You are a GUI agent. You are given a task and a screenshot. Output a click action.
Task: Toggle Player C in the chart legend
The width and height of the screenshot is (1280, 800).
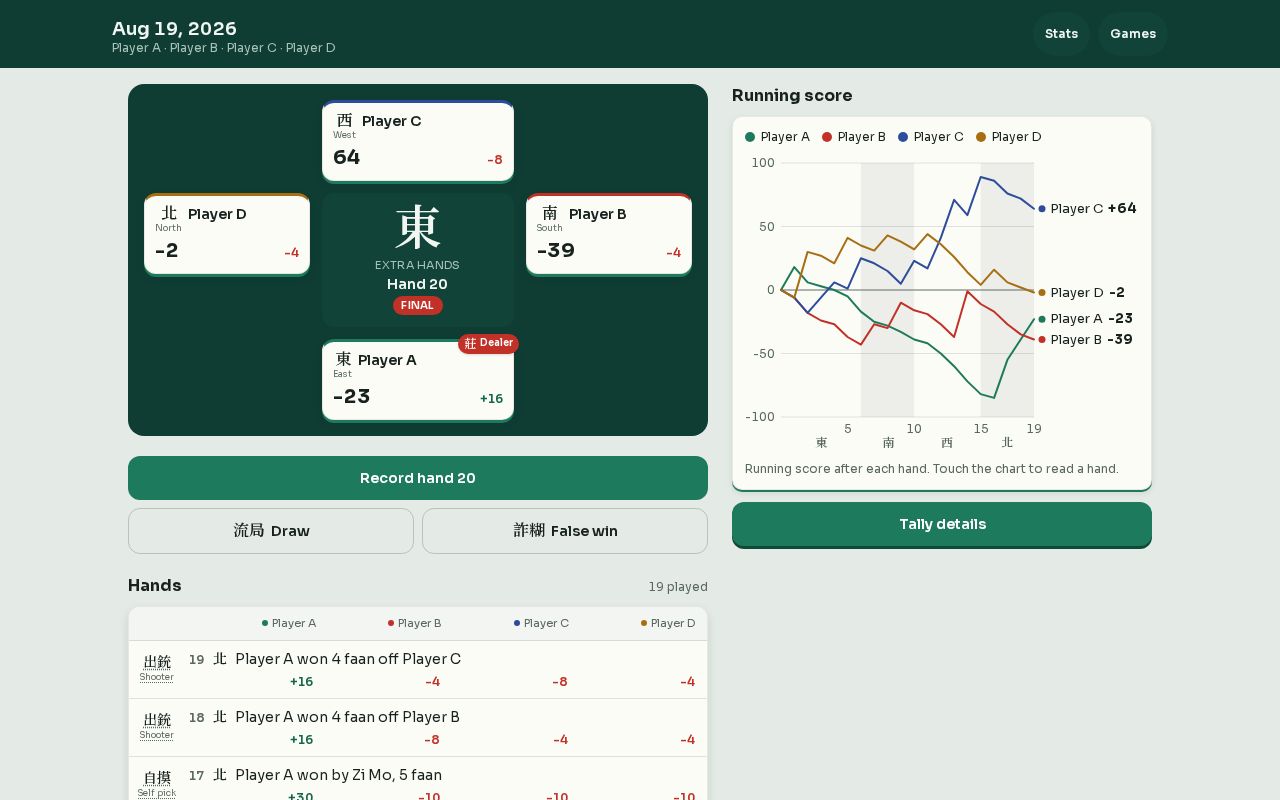(x=931, y=137)
